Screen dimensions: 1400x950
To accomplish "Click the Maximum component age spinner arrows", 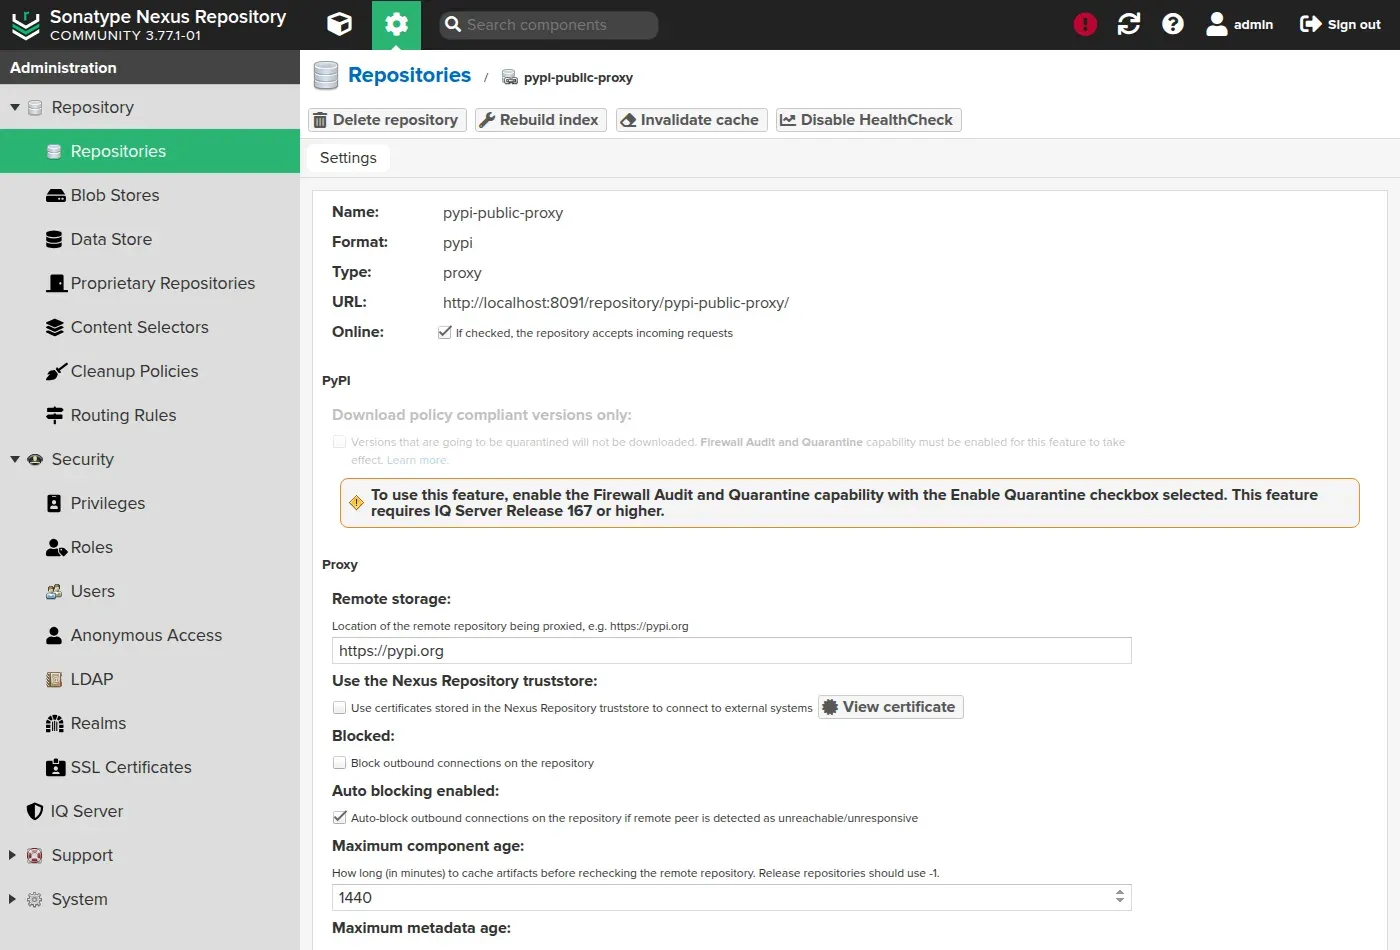I will [x=1120, y=898].
